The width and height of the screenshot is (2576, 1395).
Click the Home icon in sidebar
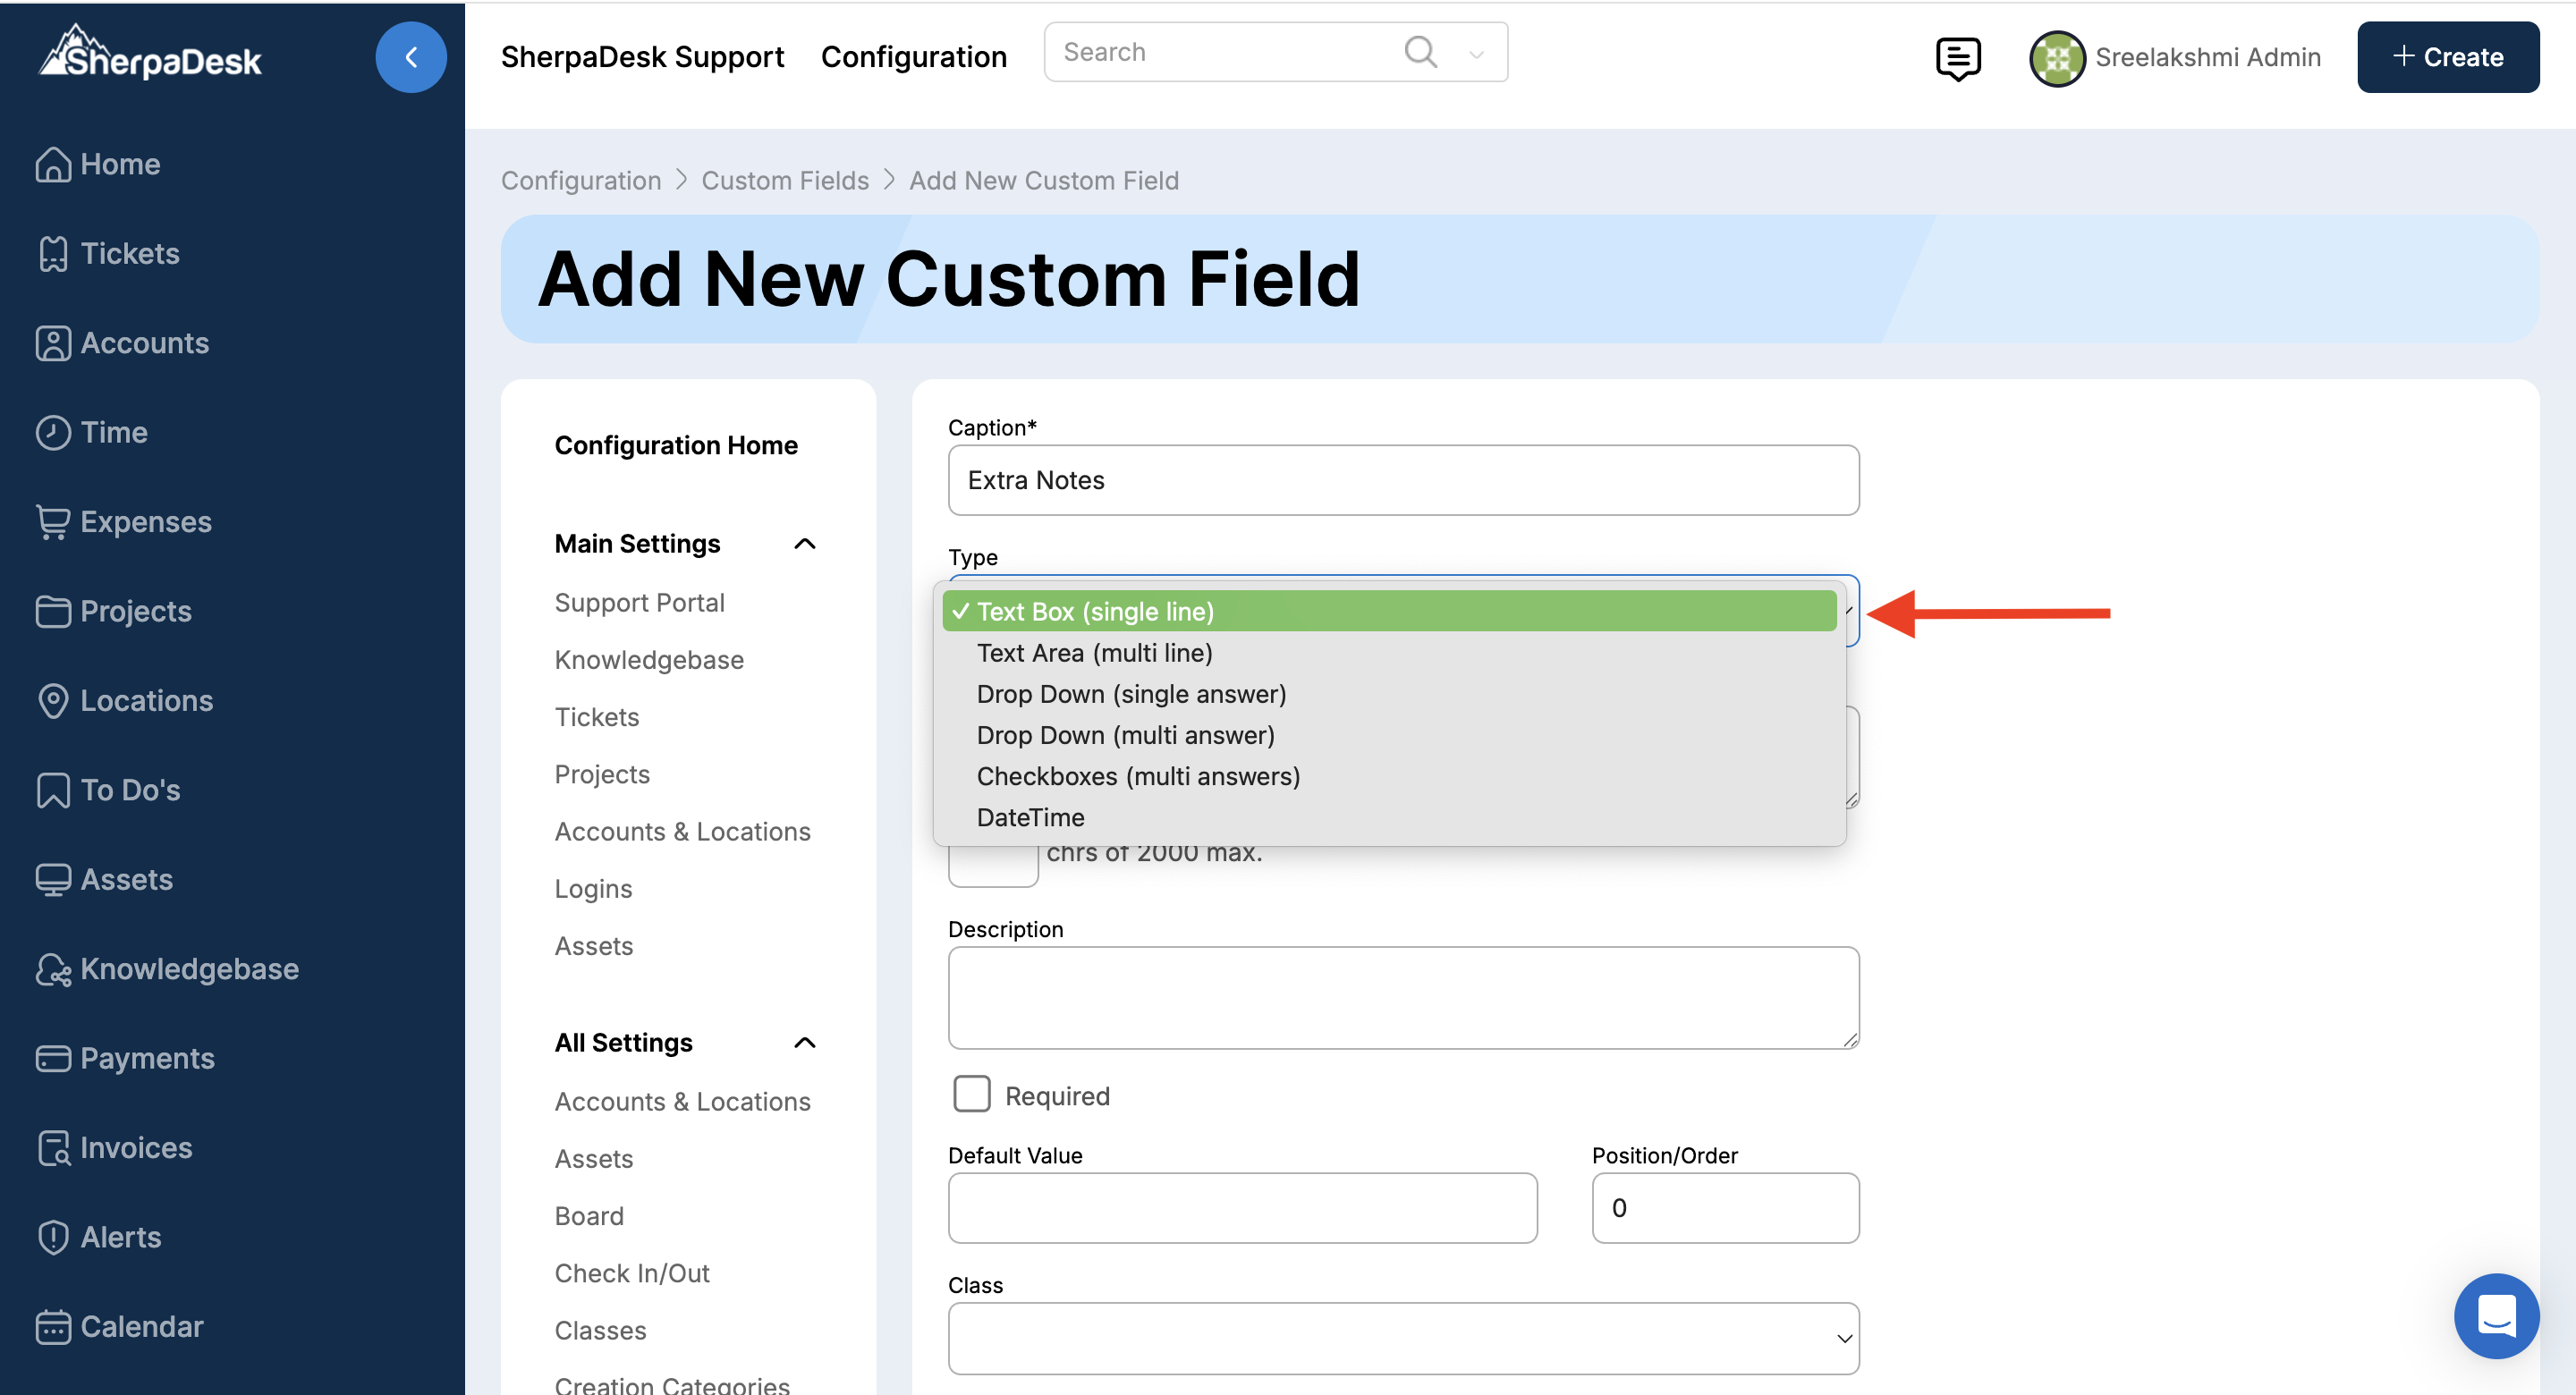click(52, 164)
